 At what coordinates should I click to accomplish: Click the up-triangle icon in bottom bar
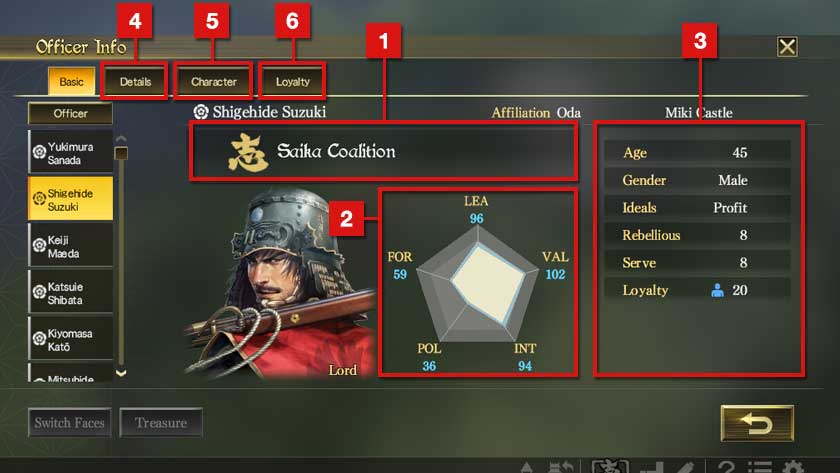(x=527, y=467)
